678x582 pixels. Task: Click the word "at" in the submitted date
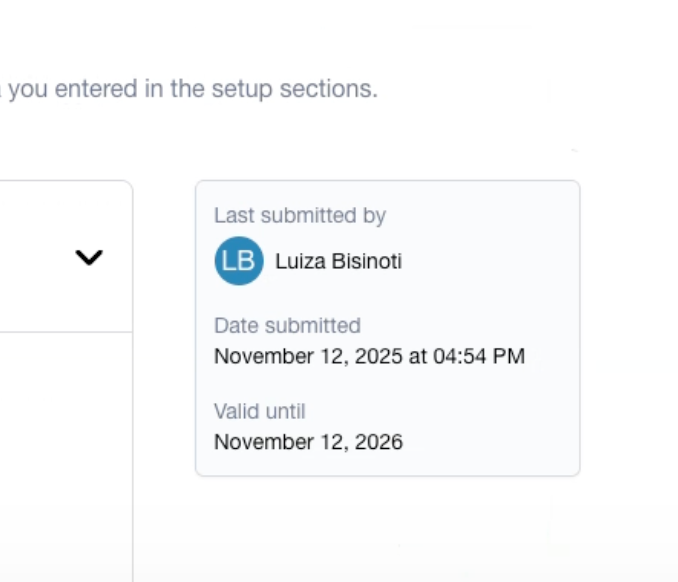coord(418,356)
